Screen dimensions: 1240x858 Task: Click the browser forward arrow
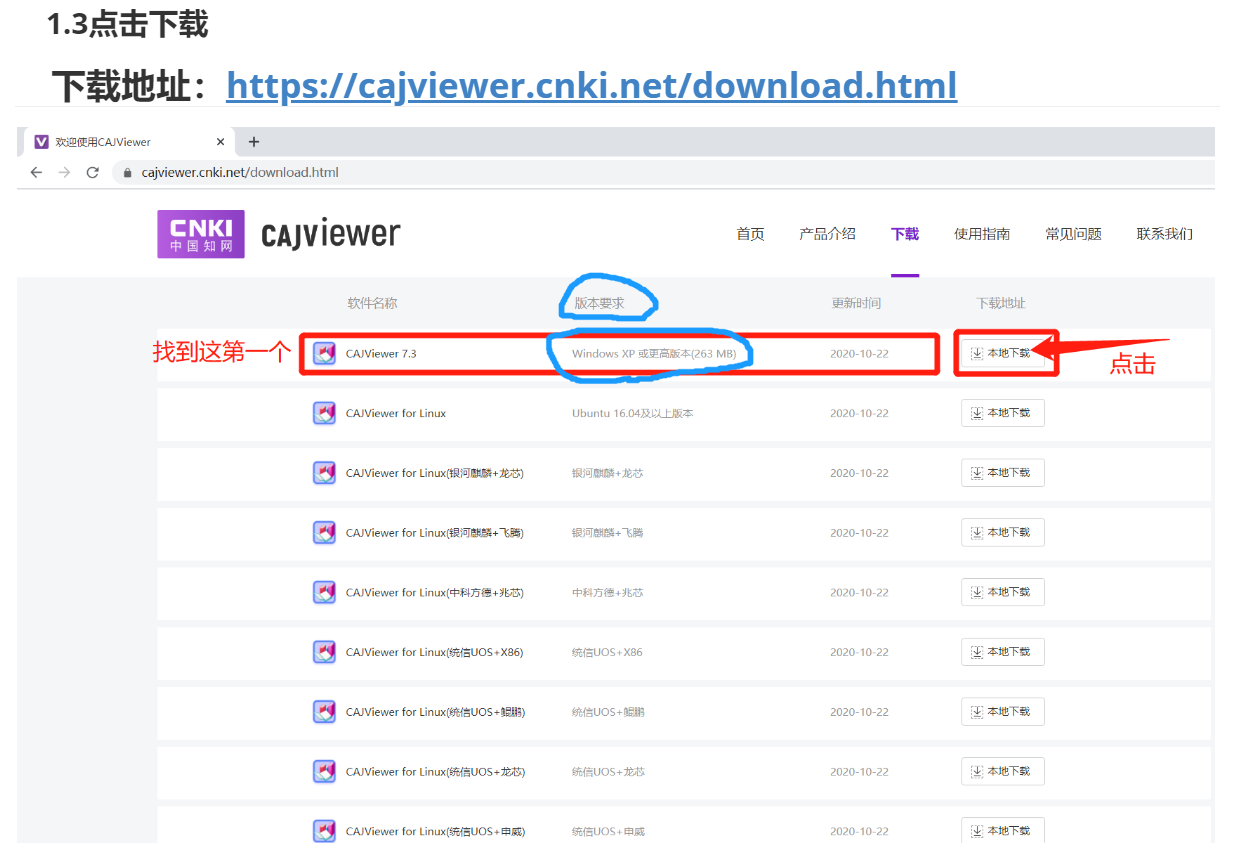coord(64,172)
